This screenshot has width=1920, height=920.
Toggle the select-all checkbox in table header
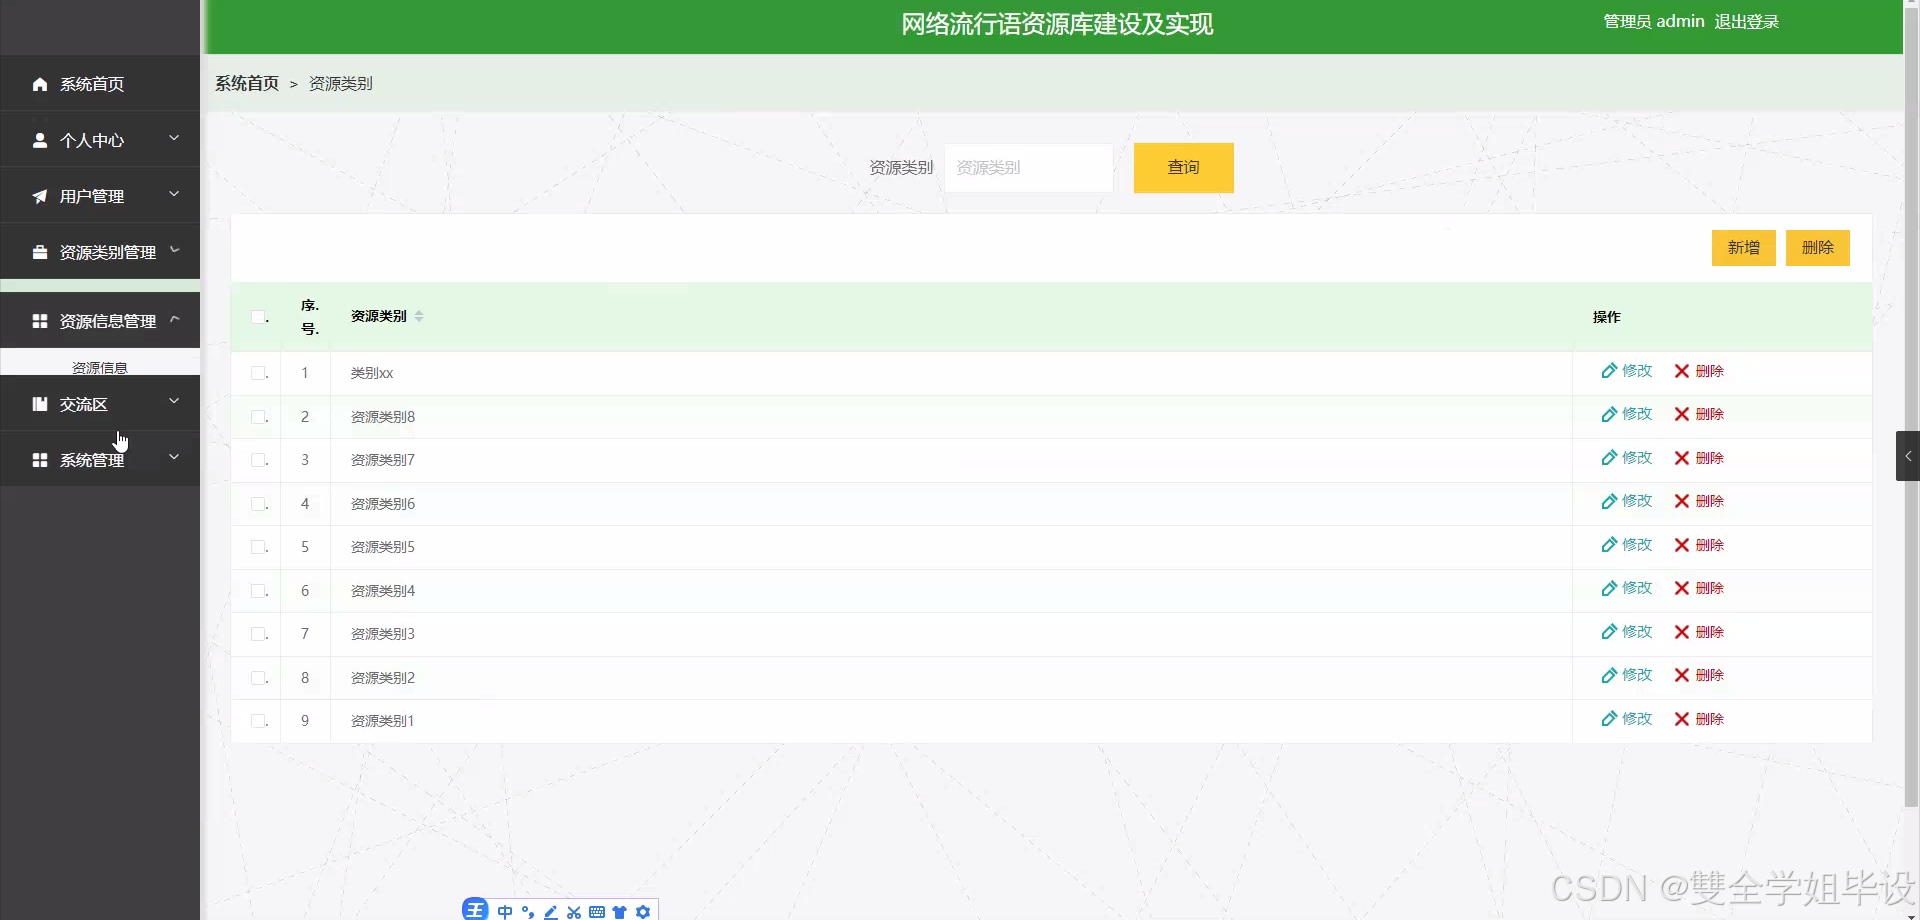(x=257, y=316)
